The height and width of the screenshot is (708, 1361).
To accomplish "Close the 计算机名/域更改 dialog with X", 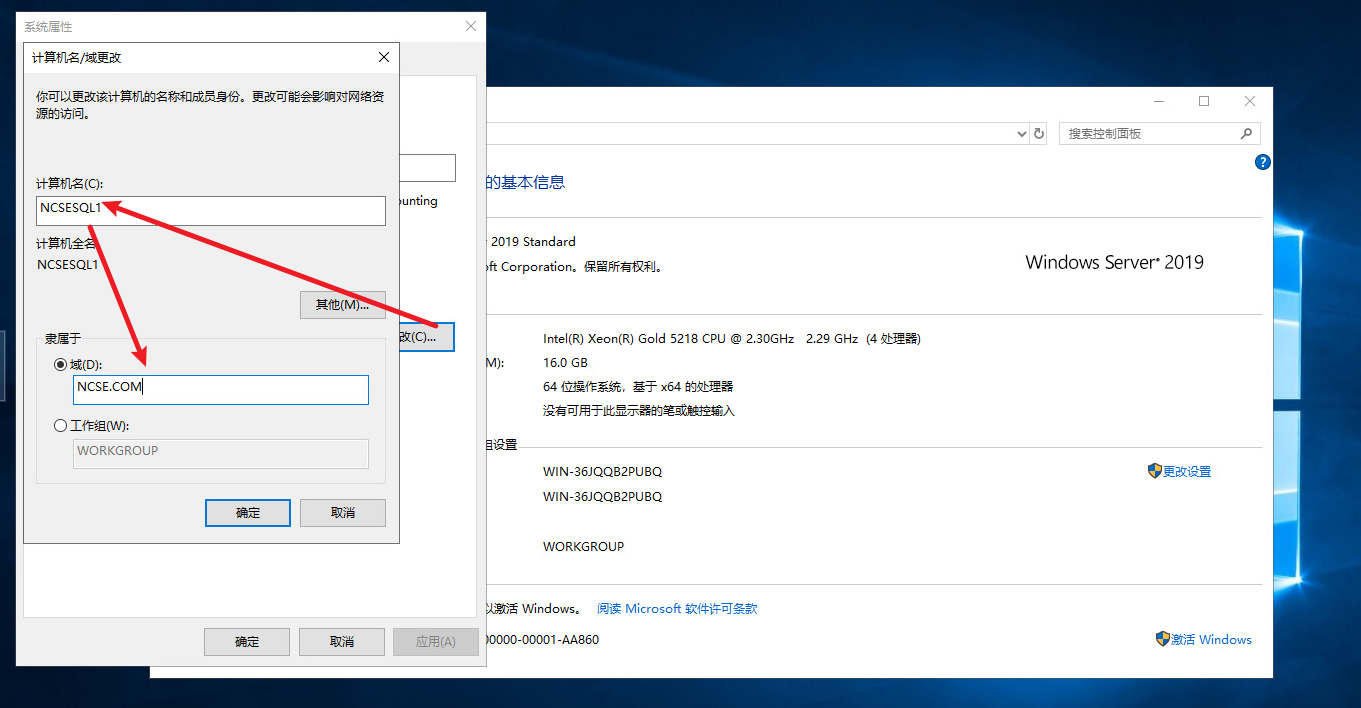I will pos(384,58).
